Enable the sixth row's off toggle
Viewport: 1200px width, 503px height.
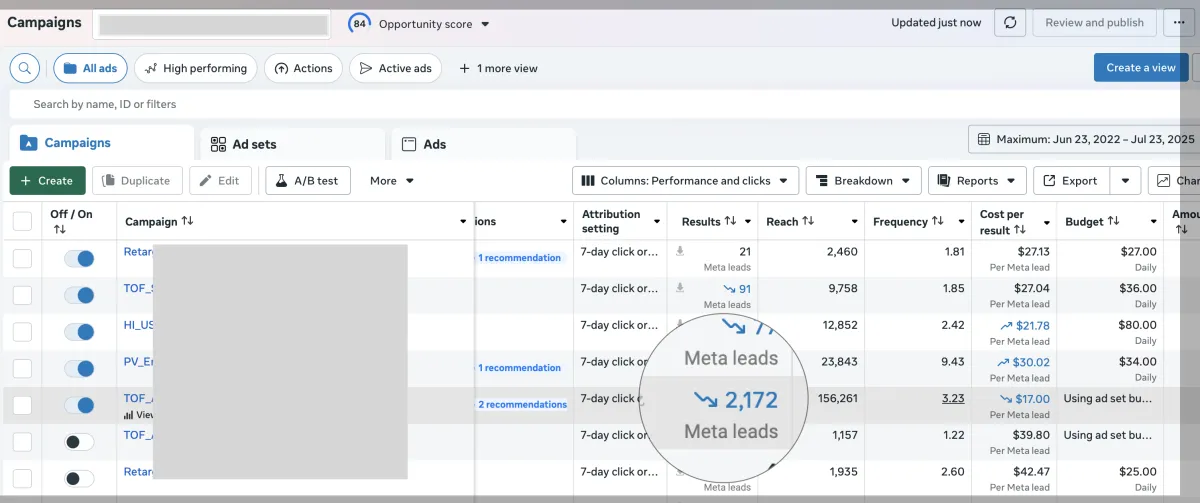coord(79,442)
